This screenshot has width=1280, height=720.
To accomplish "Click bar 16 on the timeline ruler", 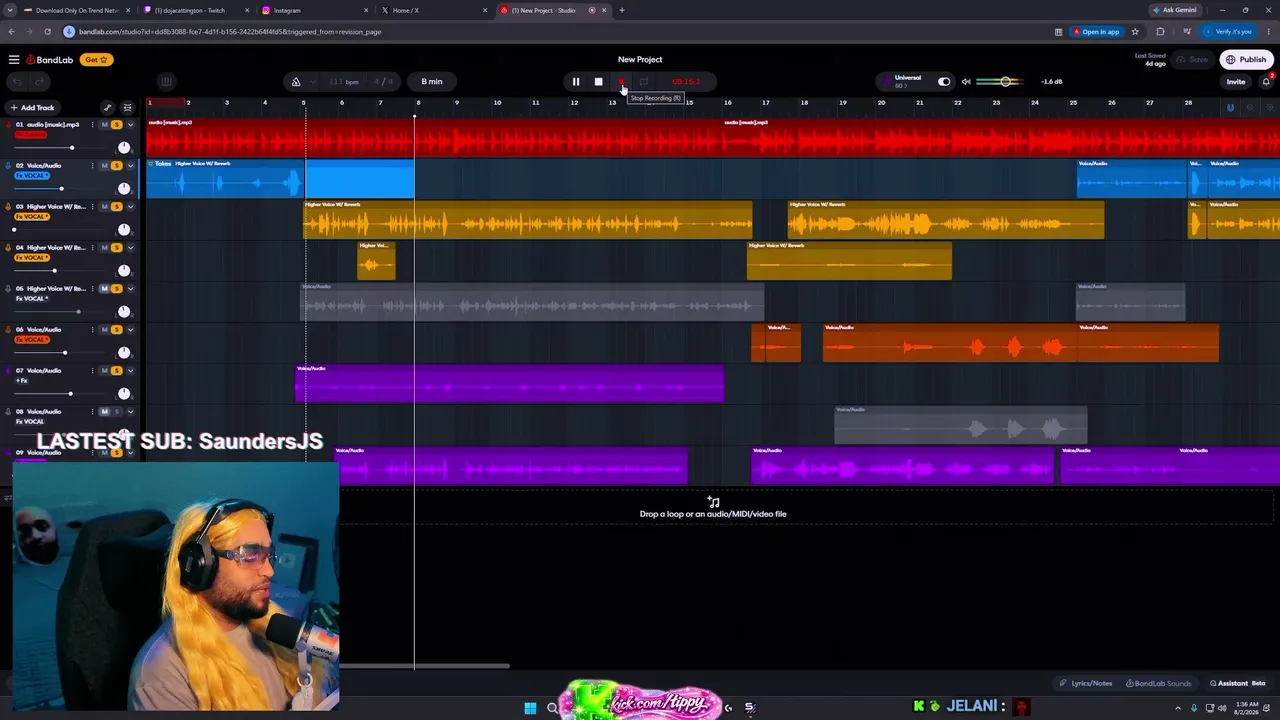I will point(727,103).
